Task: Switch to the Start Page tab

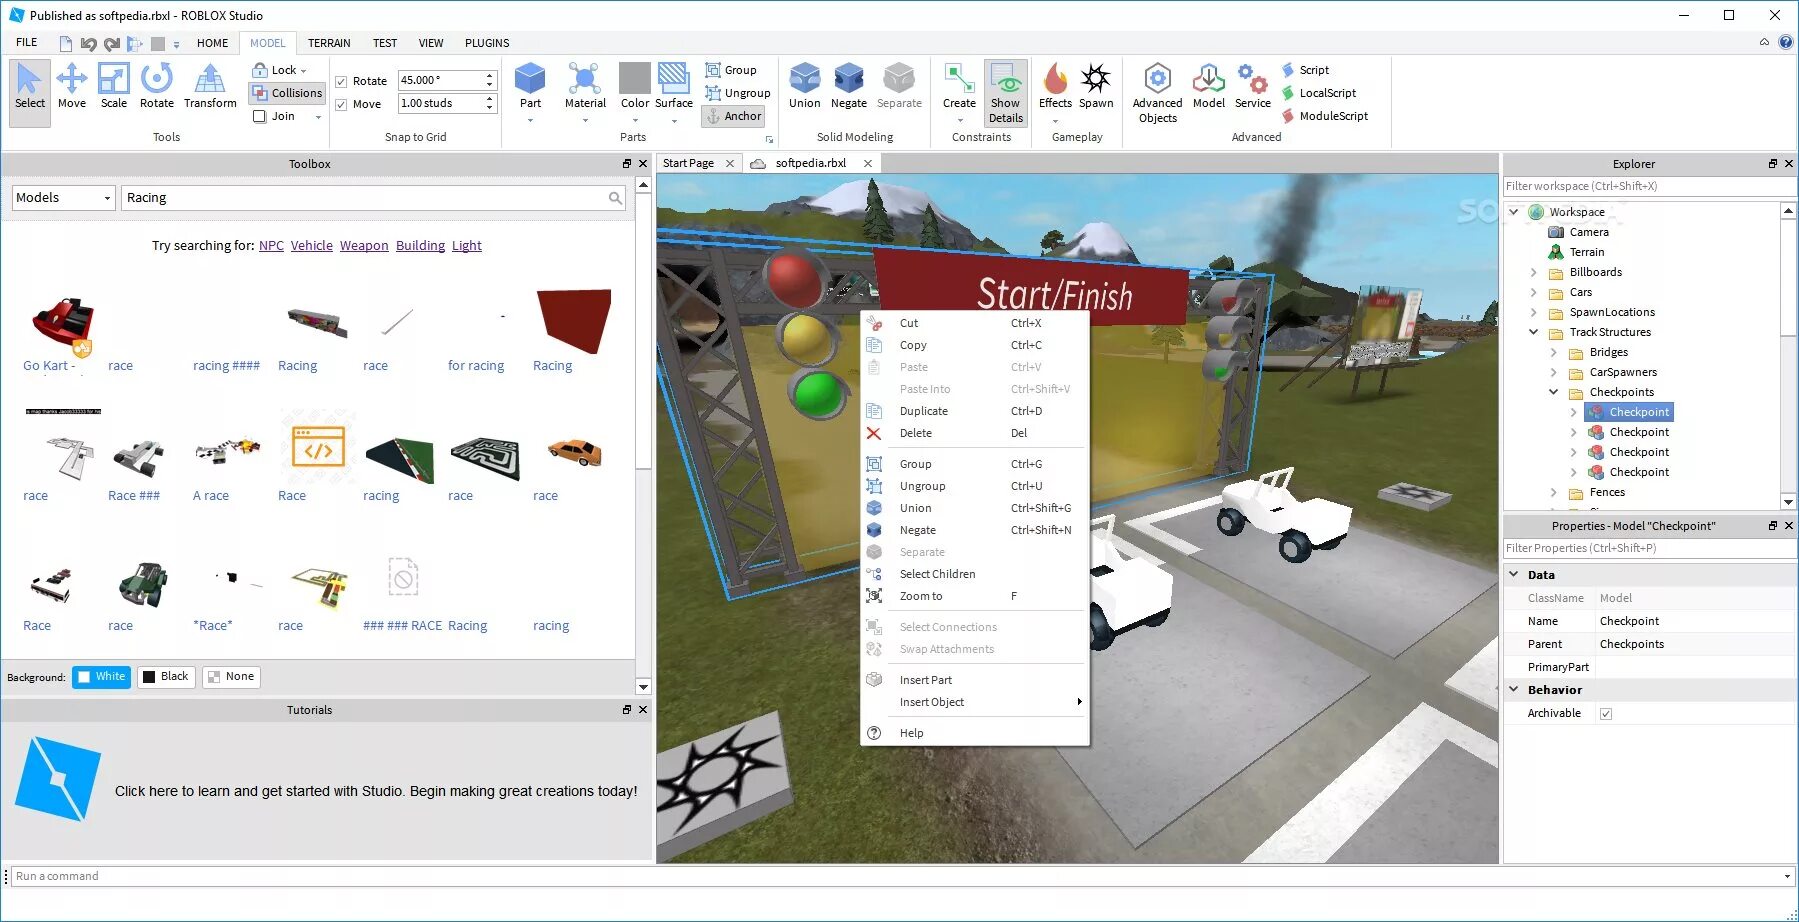Action: point(688,163)
